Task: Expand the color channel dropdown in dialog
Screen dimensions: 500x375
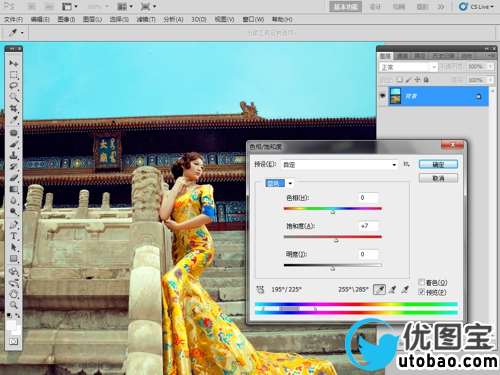Action: (x=279, y=183)
